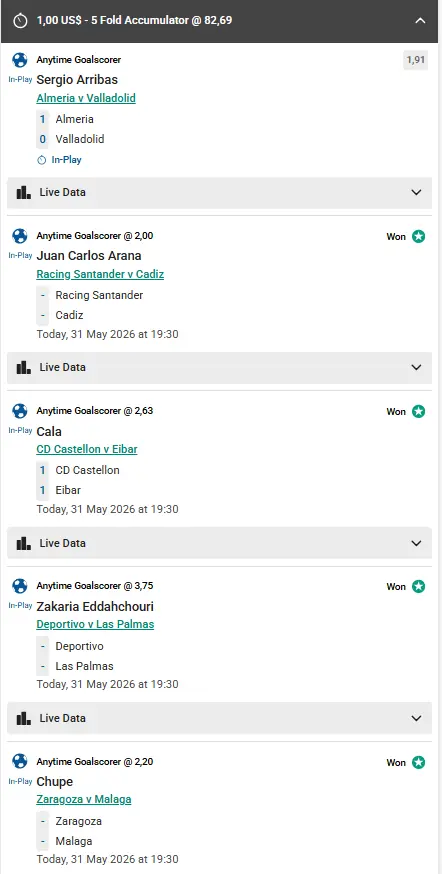Open the CD Castellon v Eibar link
Viewport: 442px width, 874px height.
tap(87, 449)
